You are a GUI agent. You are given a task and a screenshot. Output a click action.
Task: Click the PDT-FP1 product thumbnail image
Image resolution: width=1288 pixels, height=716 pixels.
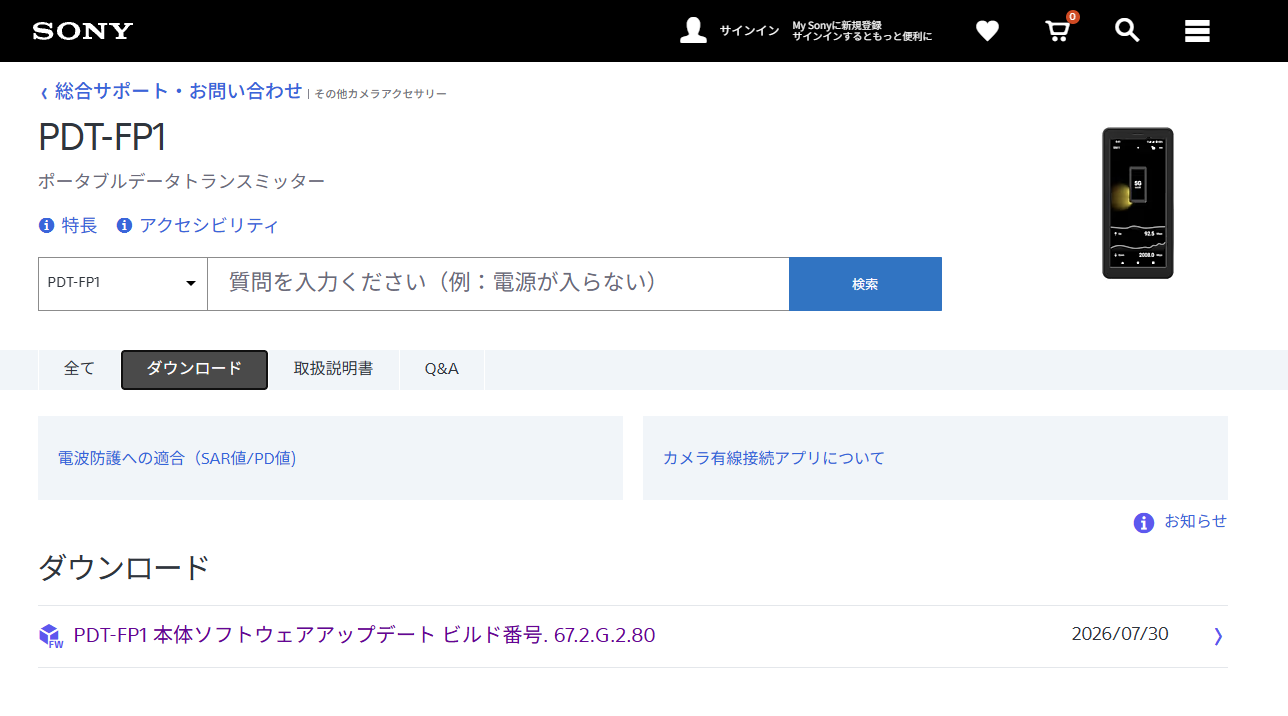[x=1138, y=203]
